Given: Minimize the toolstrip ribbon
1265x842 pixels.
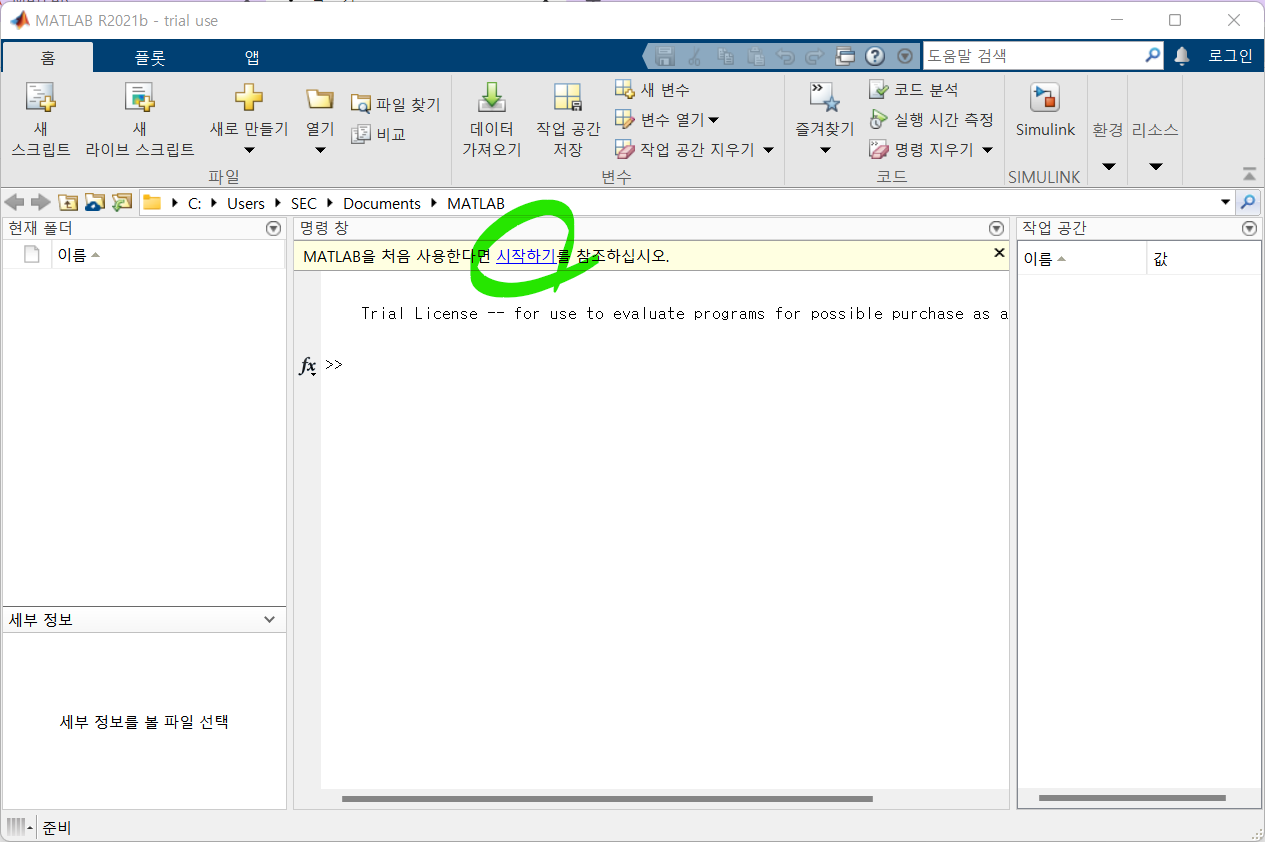Looking at the screenshot, I should click(x=1249, y=173).
